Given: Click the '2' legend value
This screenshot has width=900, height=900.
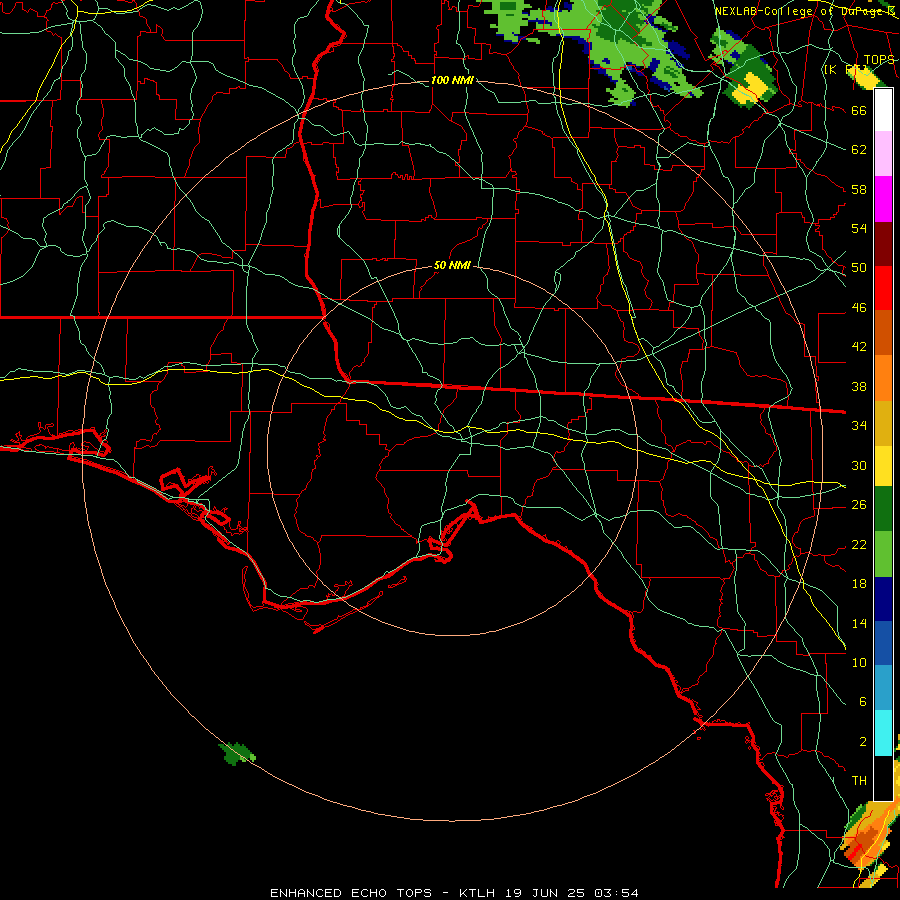Looking at the screenshot, I should tap(862, 742).
